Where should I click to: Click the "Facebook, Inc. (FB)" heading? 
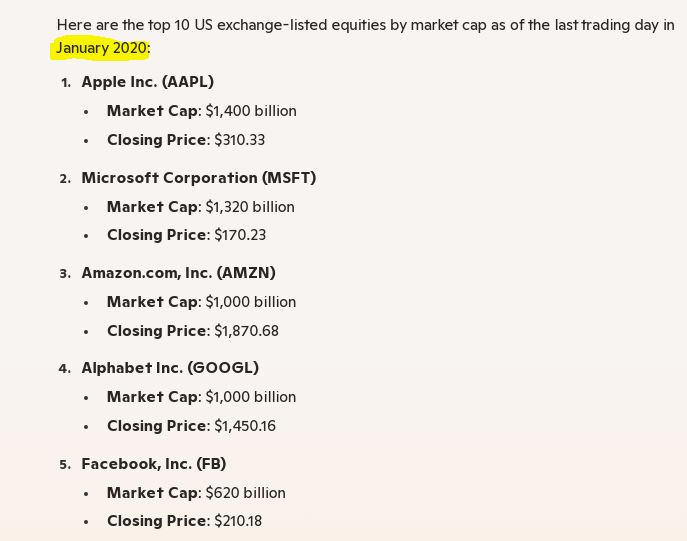153,464
